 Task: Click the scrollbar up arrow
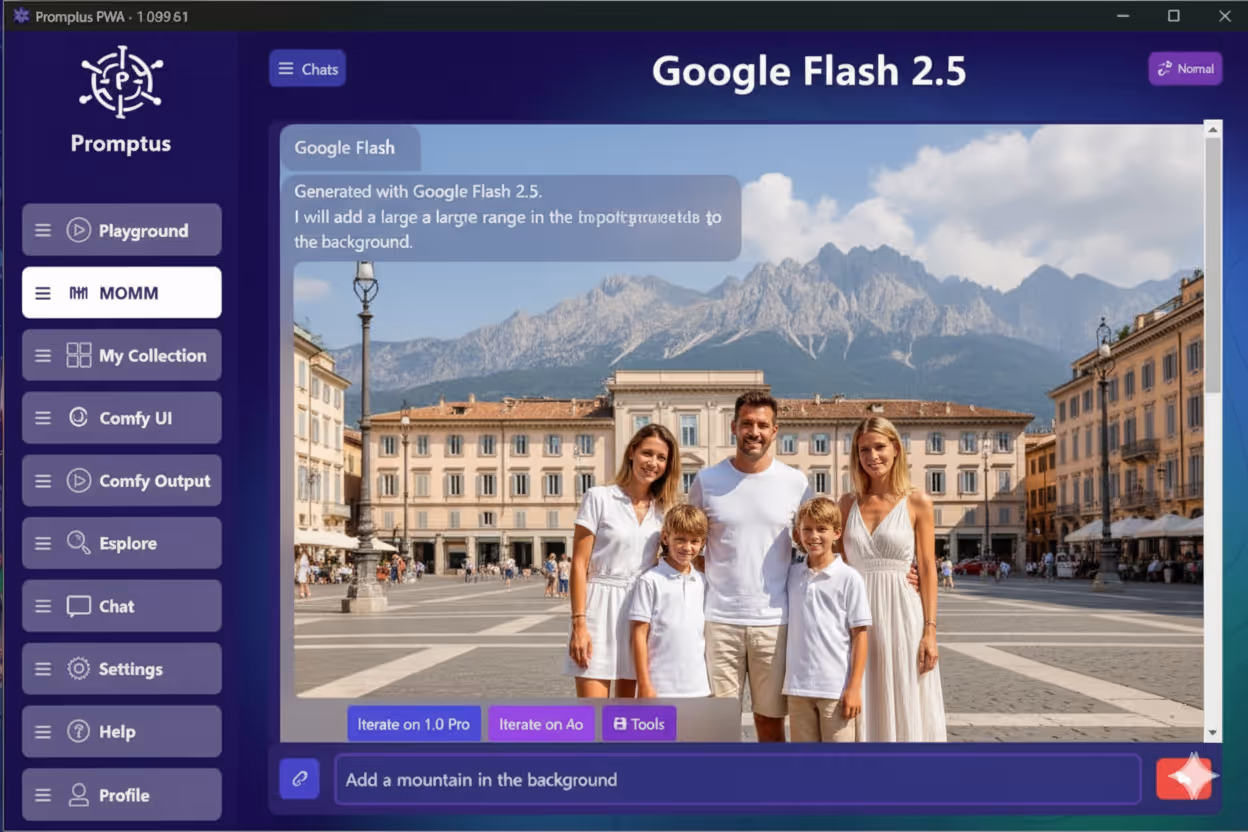[x=1213, y=129]
